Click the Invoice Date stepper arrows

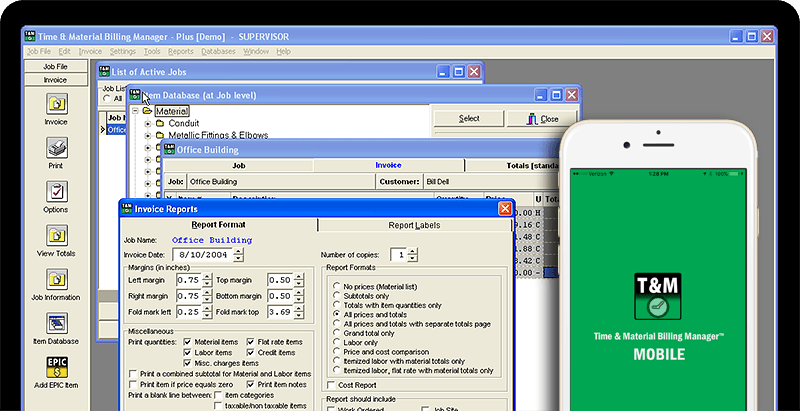[238, 254]
